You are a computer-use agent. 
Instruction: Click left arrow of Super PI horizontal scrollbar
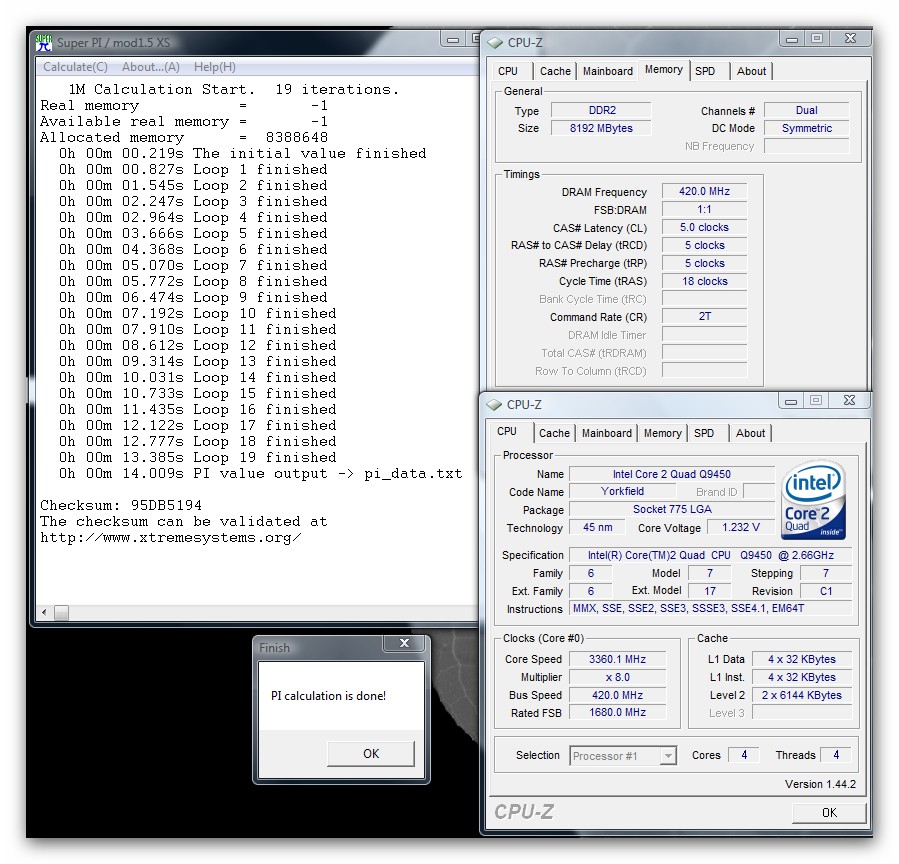[44, 612]
